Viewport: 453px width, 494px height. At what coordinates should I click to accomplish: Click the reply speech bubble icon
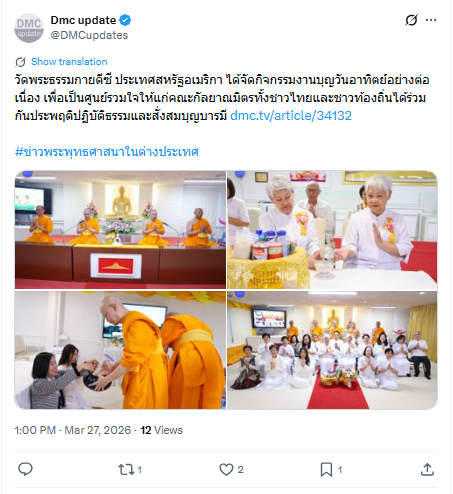pyautogui.click(x=25, y=469)
